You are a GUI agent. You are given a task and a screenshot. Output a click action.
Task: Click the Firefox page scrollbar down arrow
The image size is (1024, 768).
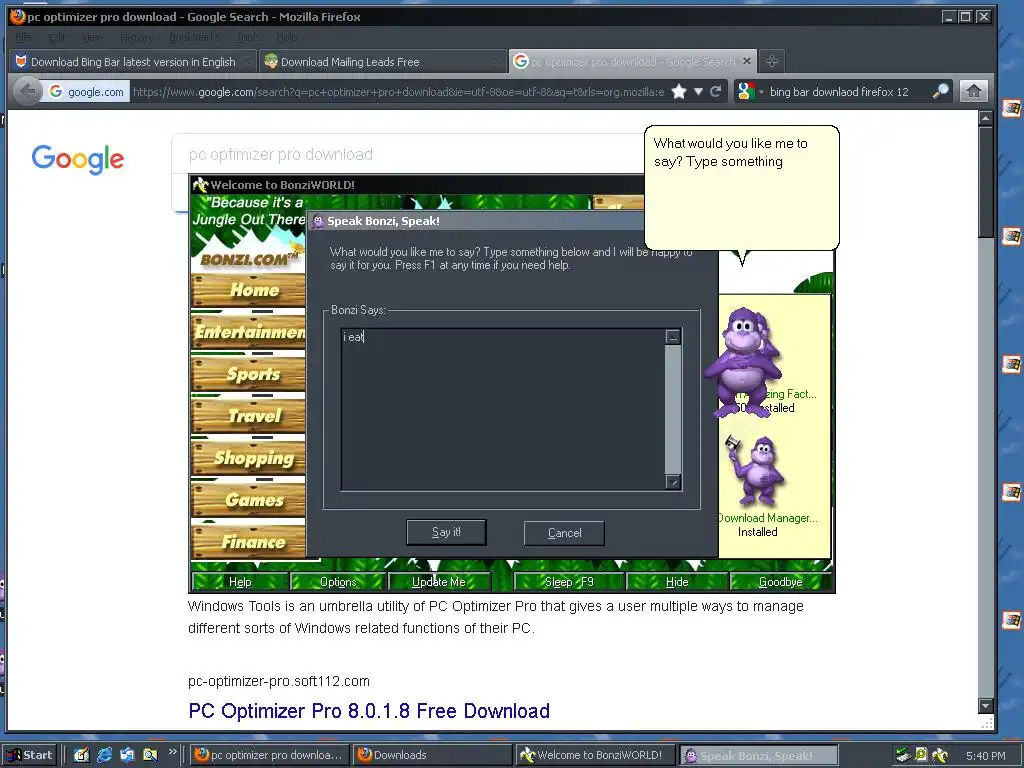pyautogui.click(x=985, y=706)
